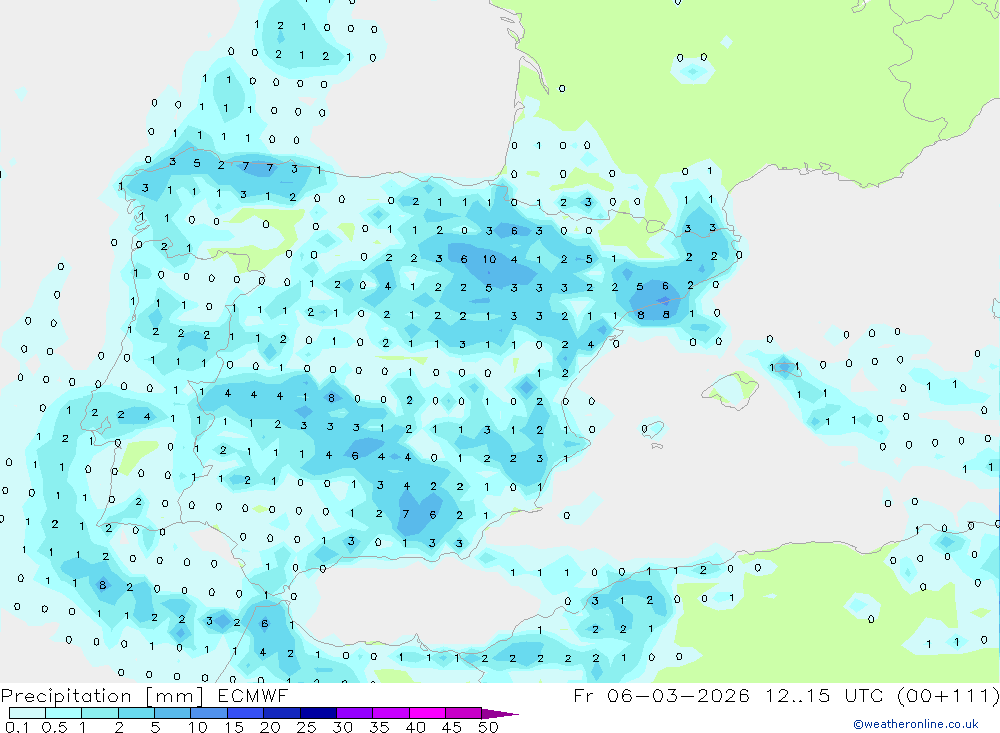Pick the 30–35 mm legend swatch
This screenshot has width=1000, height=733.
point(354,713)
